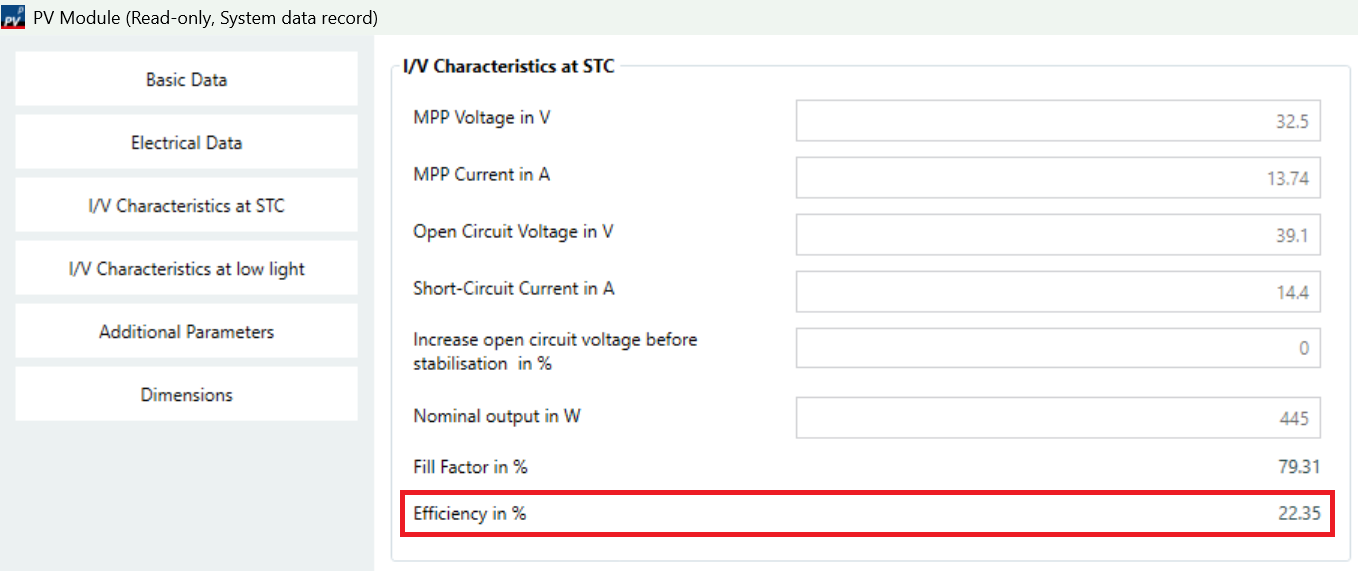Select I/V Characteristics at STC sidebar button
Viewport: 1358px width, 571px height.
186,206
